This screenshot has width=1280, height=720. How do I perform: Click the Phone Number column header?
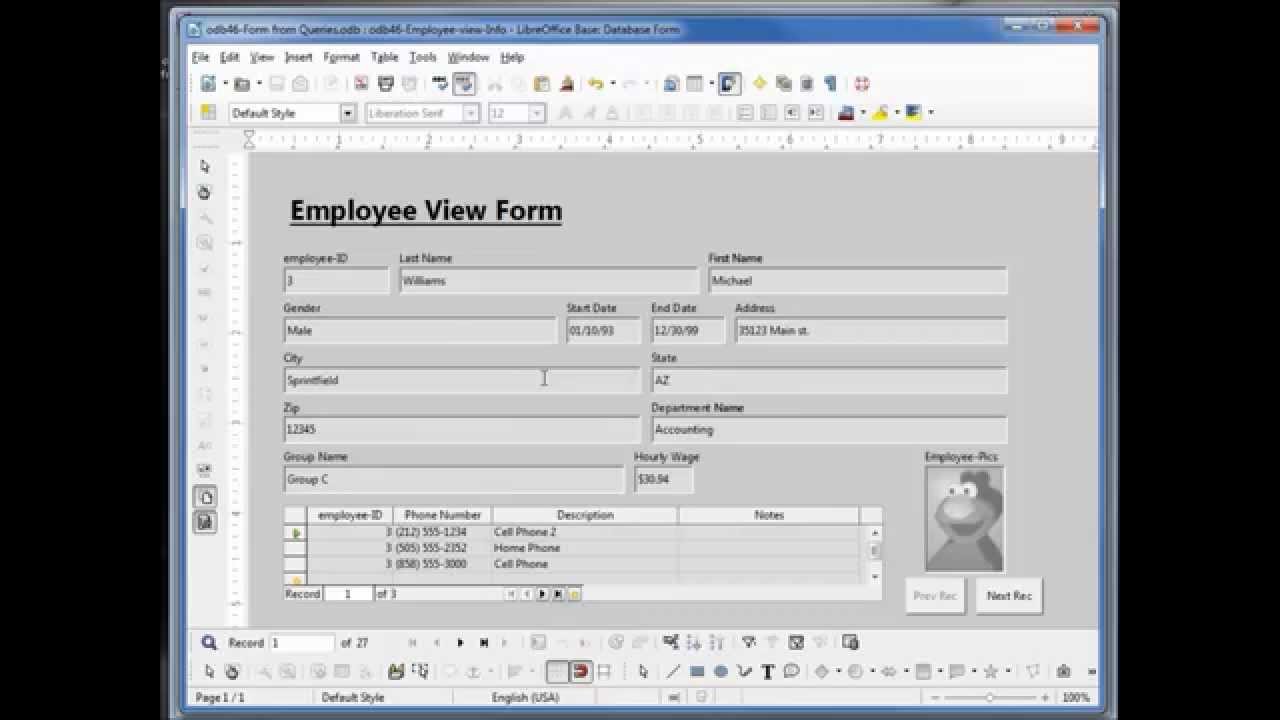[442, 515]
